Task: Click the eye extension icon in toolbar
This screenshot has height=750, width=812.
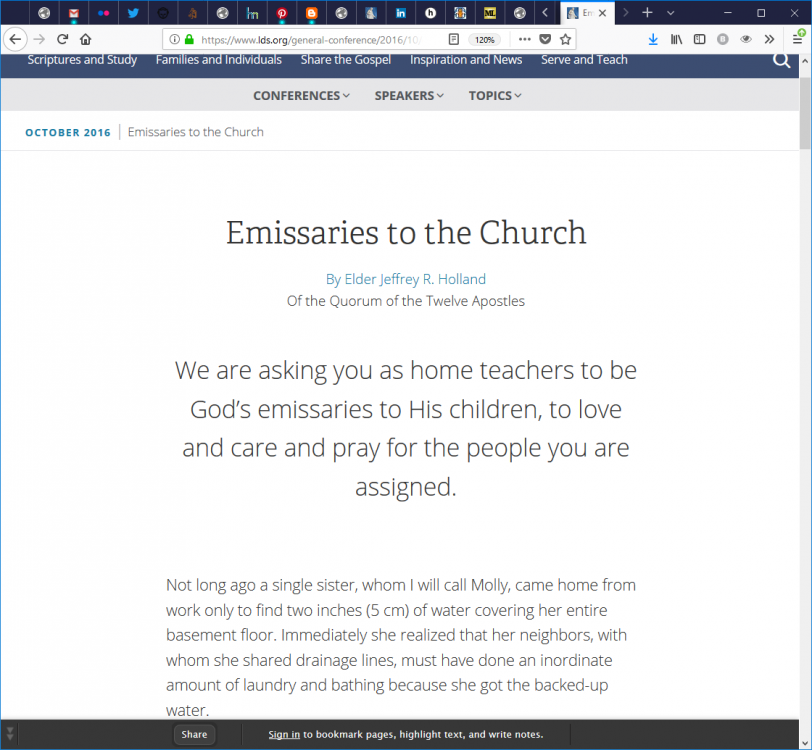Action: click(746, 39)
